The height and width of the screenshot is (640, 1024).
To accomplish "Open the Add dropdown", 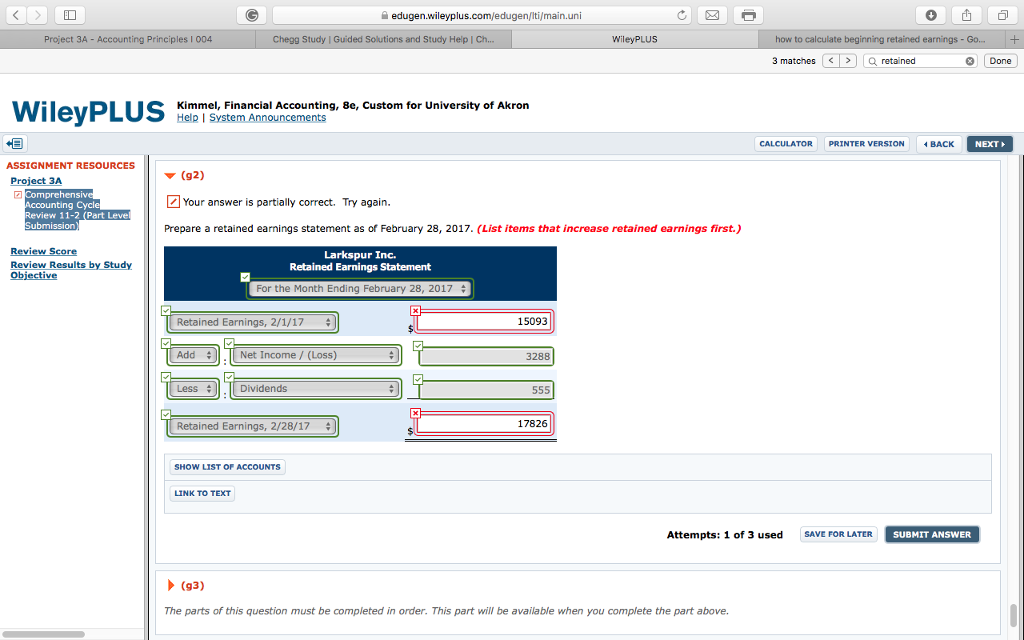I will point(193,355).
